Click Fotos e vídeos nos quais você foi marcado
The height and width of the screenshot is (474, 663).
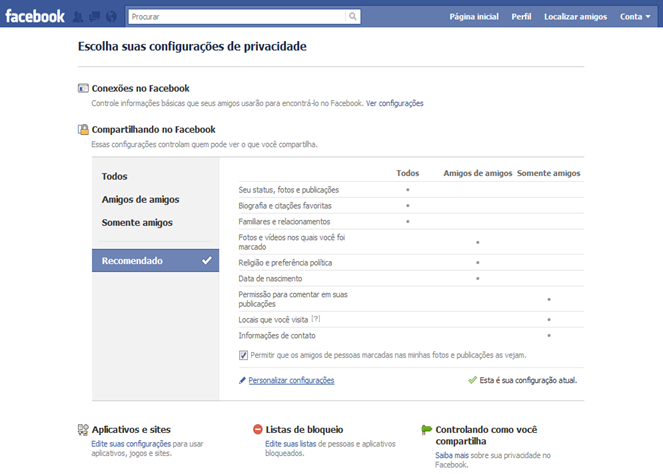tap(411, 242)
